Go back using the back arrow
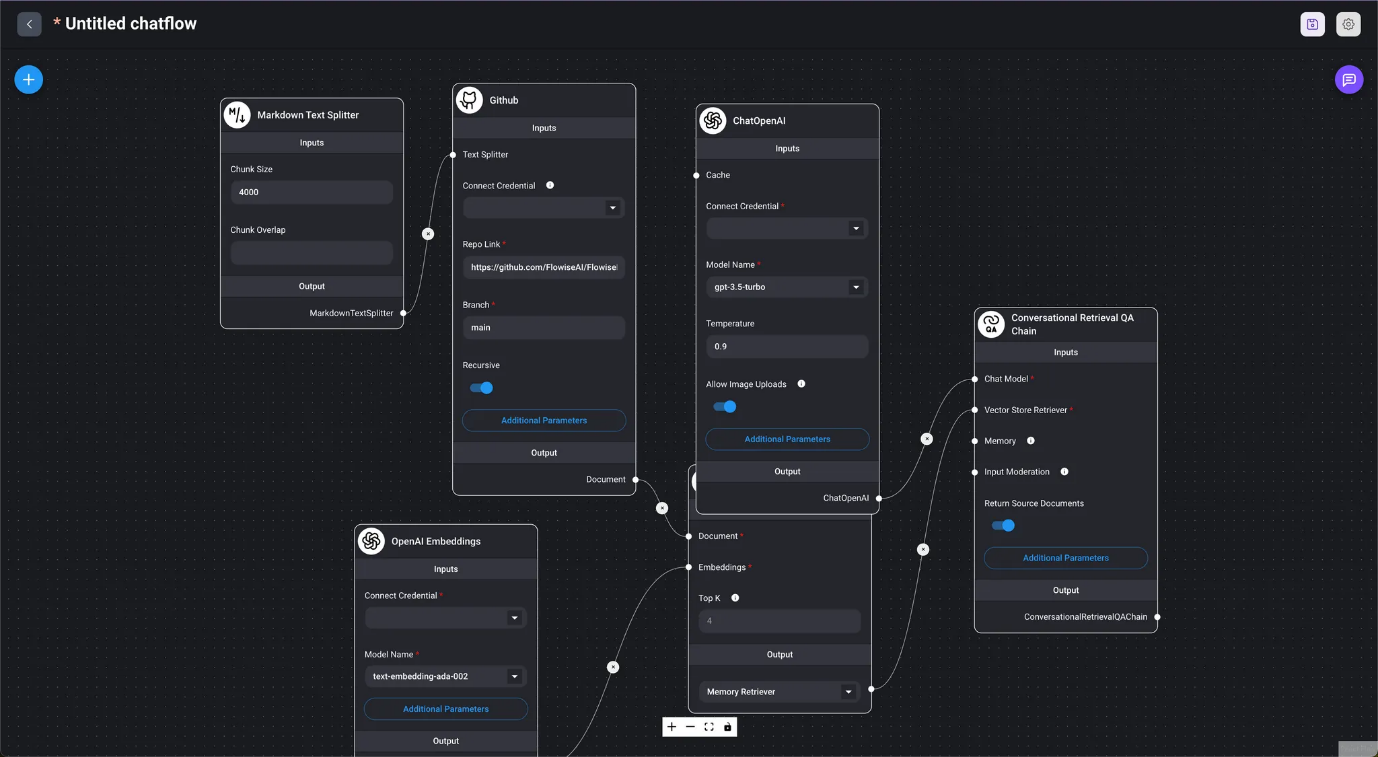The image size is (1378, 757). point(29,24)
